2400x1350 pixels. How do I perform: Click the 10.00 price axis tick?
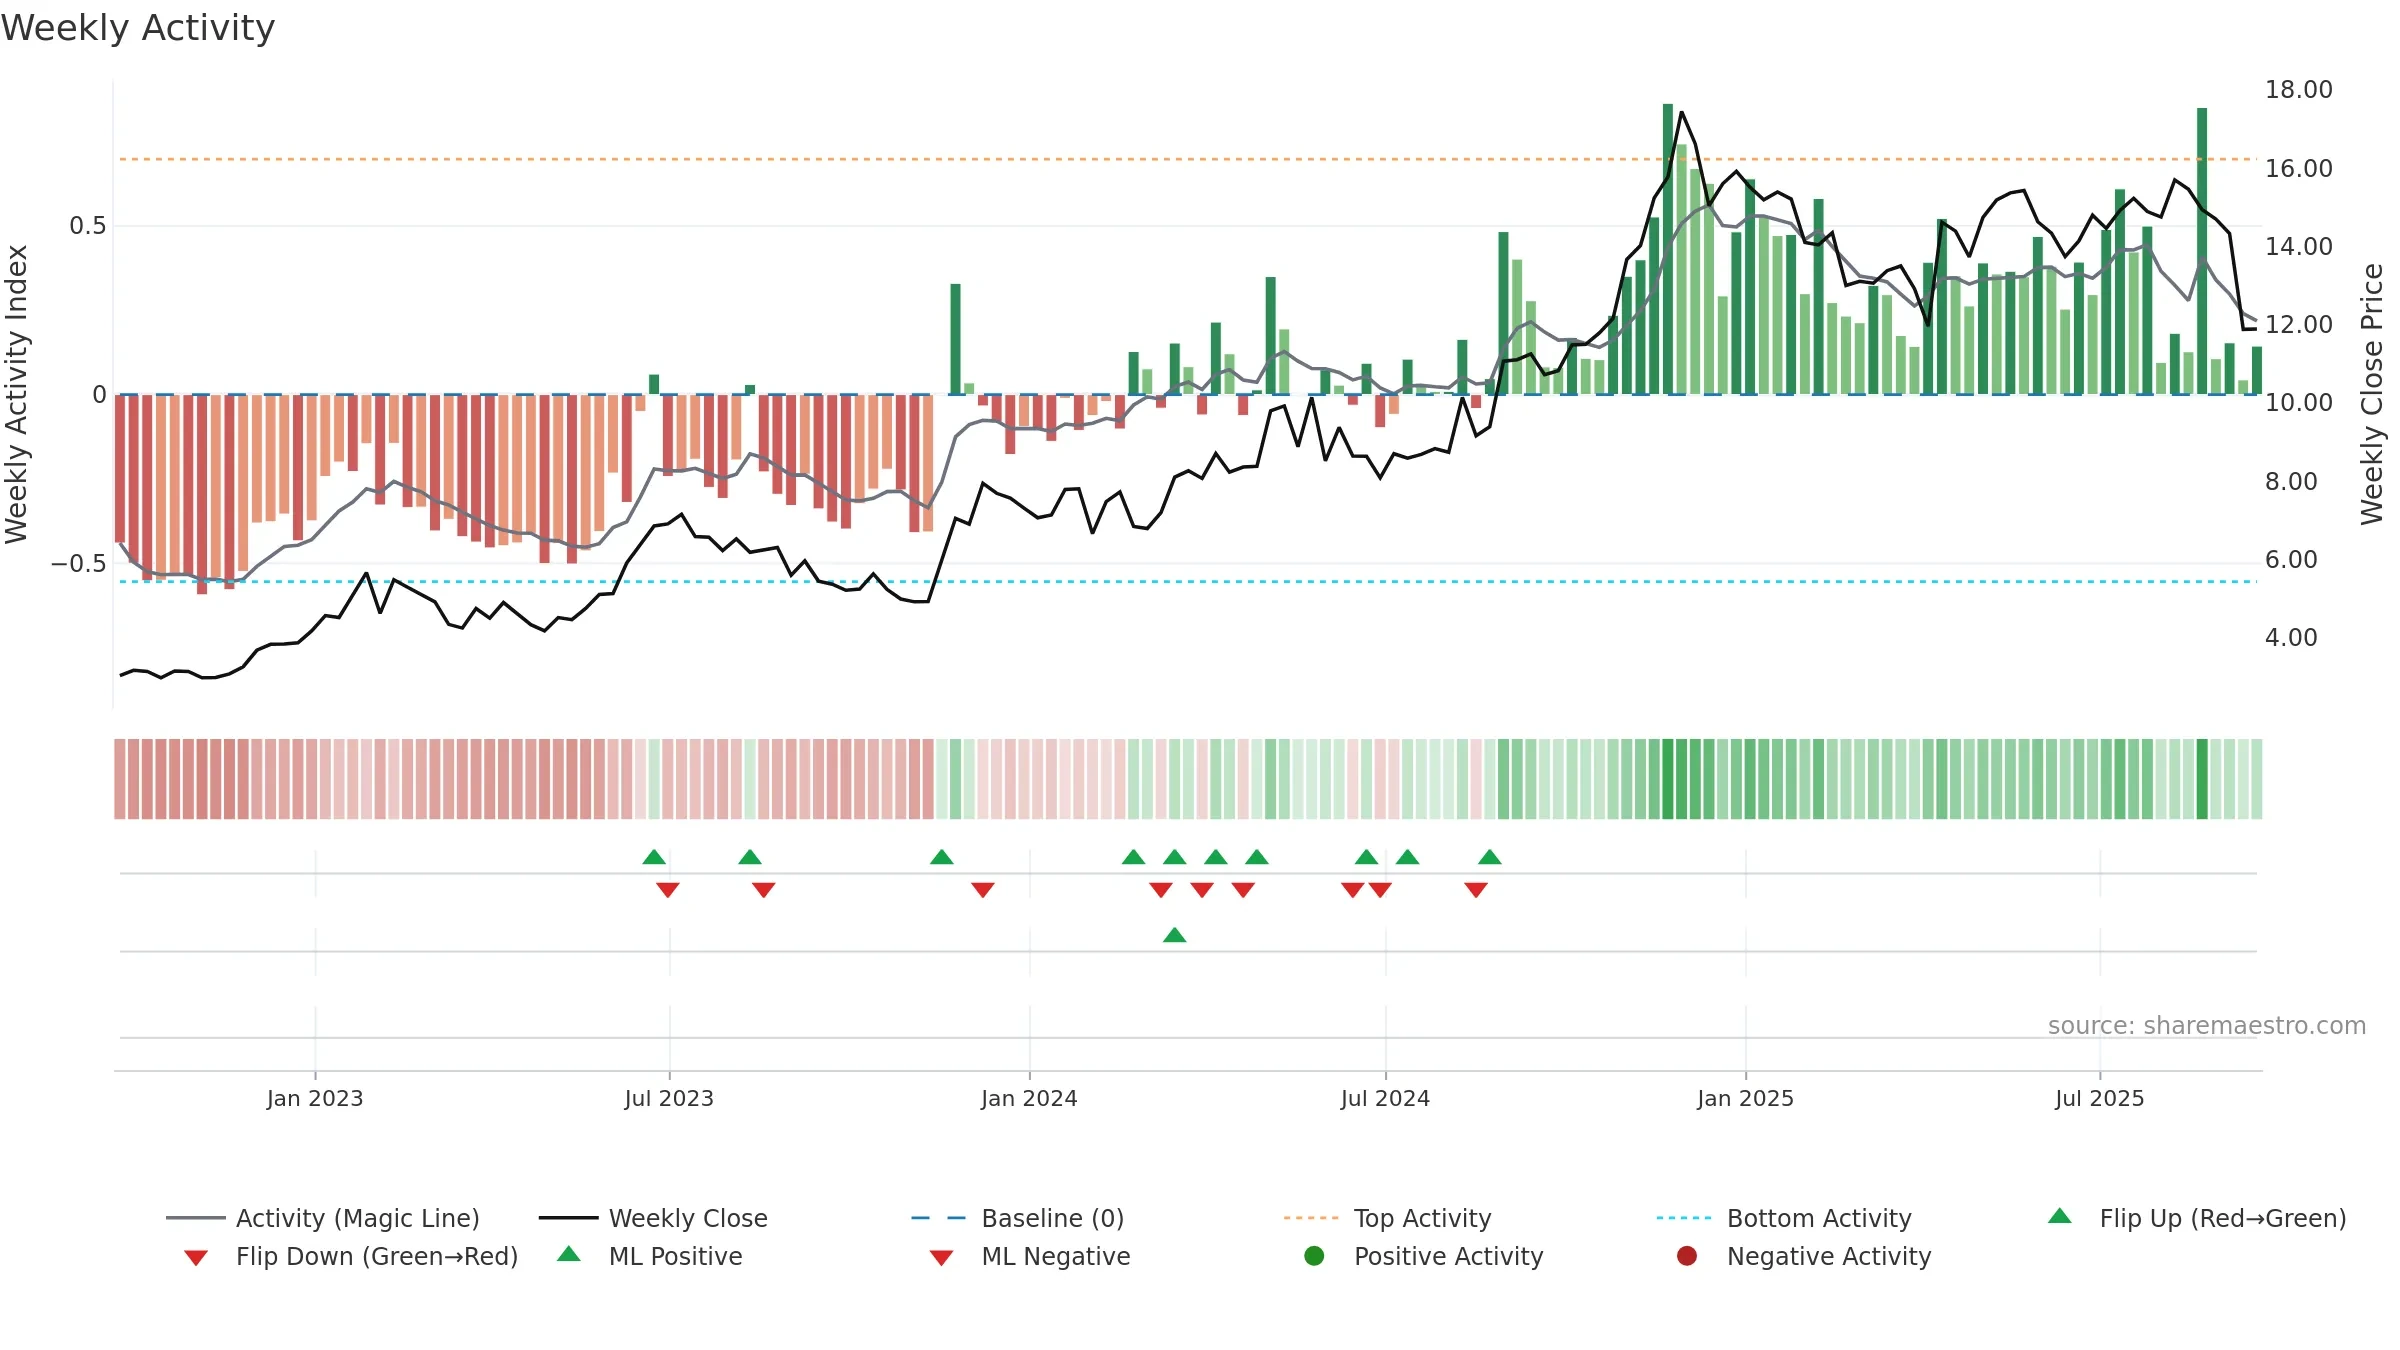tap(2299, 402)
